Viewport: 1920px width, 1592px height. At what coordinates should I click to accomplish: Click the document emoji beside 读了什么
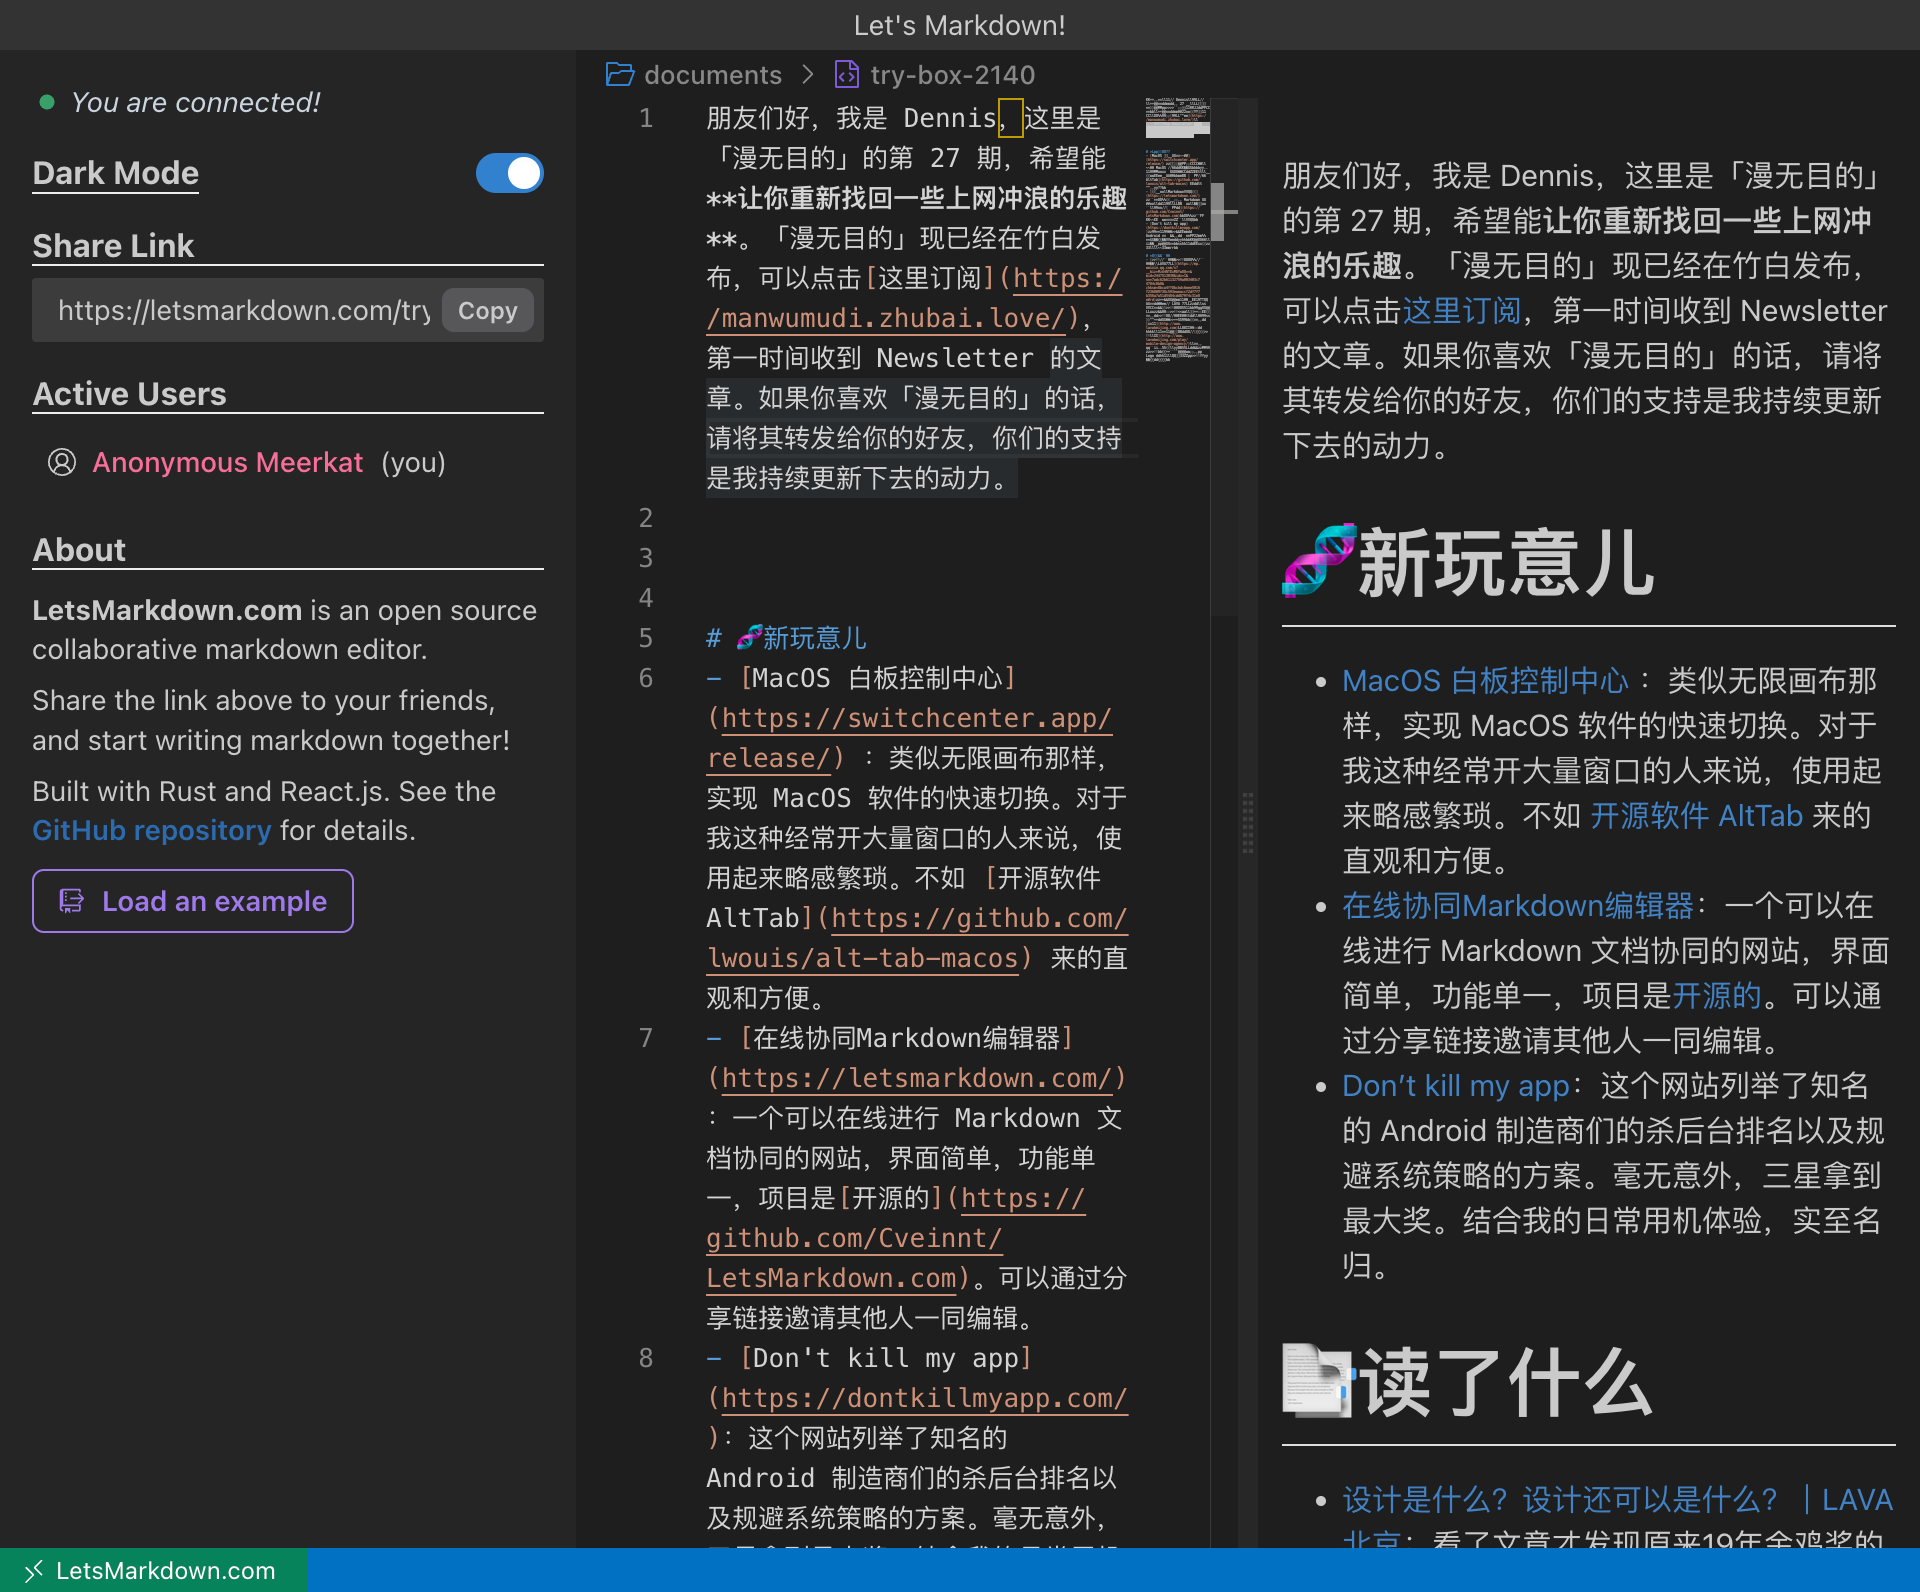(1318, 1381)
